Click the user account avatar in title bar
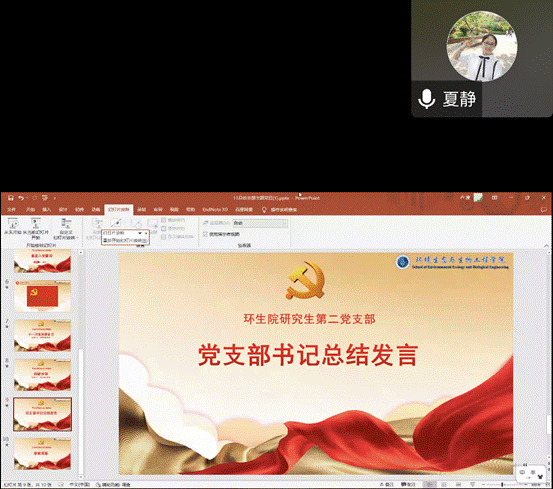 tap(478, 198)
